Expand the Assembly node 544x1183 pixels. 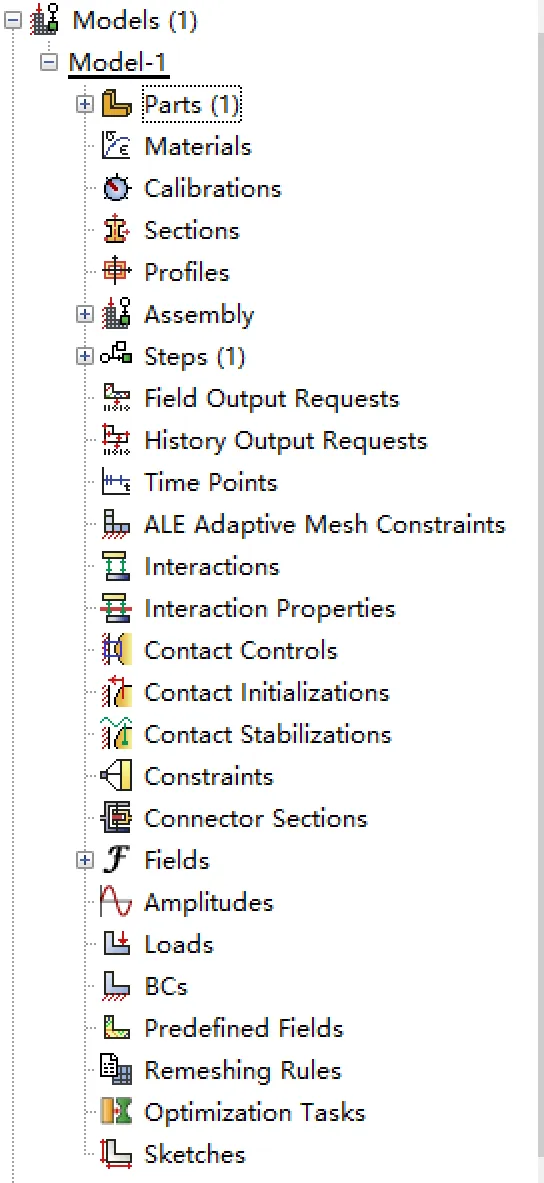click(x=85, y=315)
